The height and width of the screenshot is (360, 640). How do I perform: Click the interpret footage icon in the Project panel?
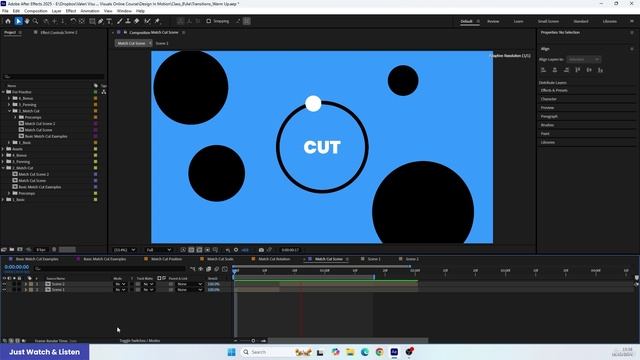pyautogui.click(x=4, y=249)
